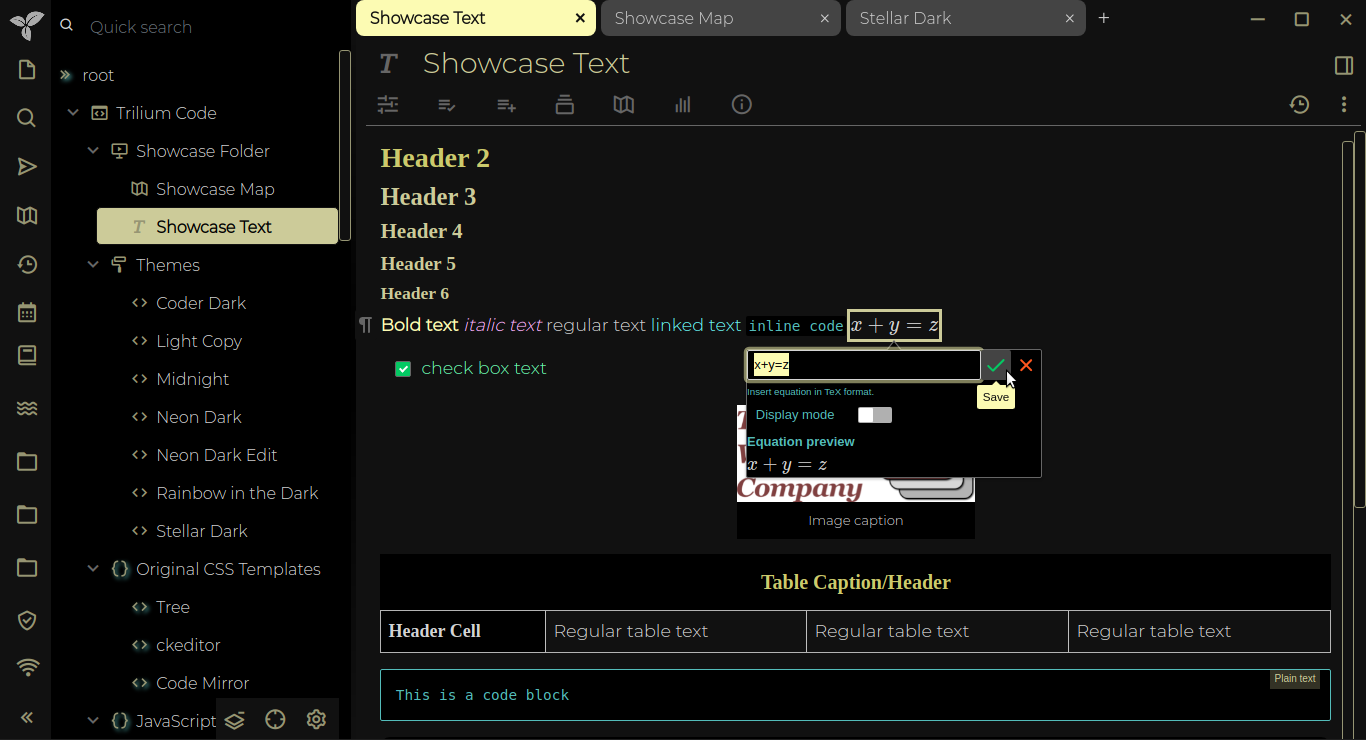This screenshot has width=1366, height=740.
Task: Open note actions three-dot menu
Action: [x=1344, y=105]
